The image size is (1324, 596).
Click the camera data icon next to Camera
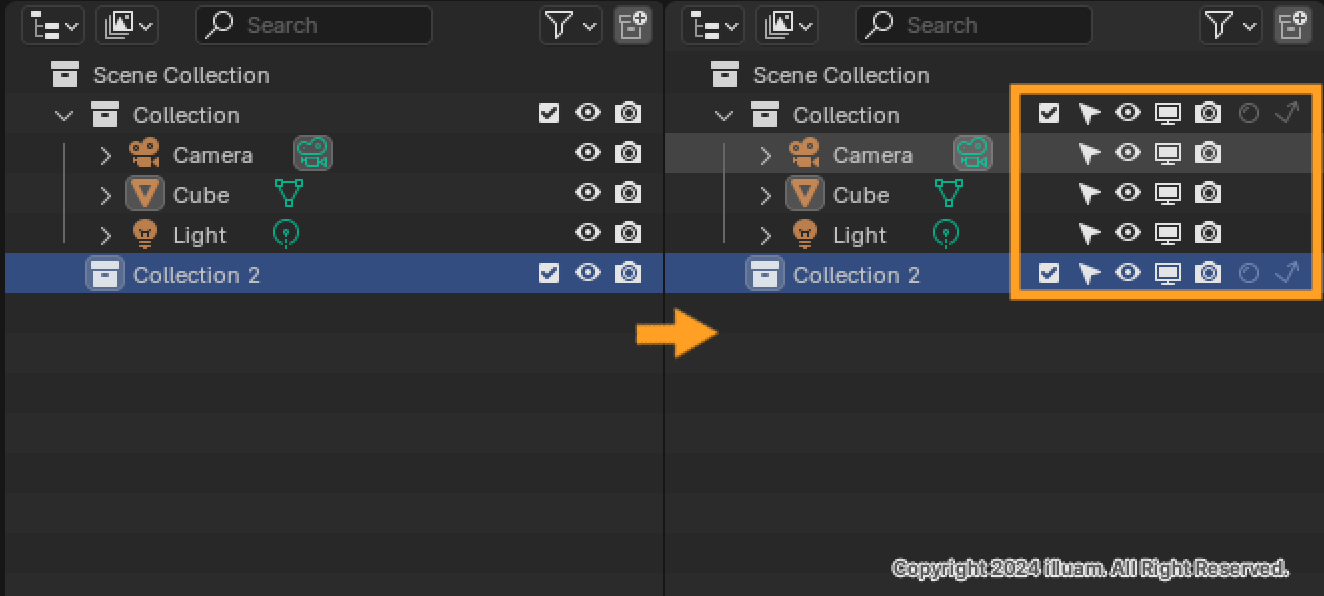(315, 154)
